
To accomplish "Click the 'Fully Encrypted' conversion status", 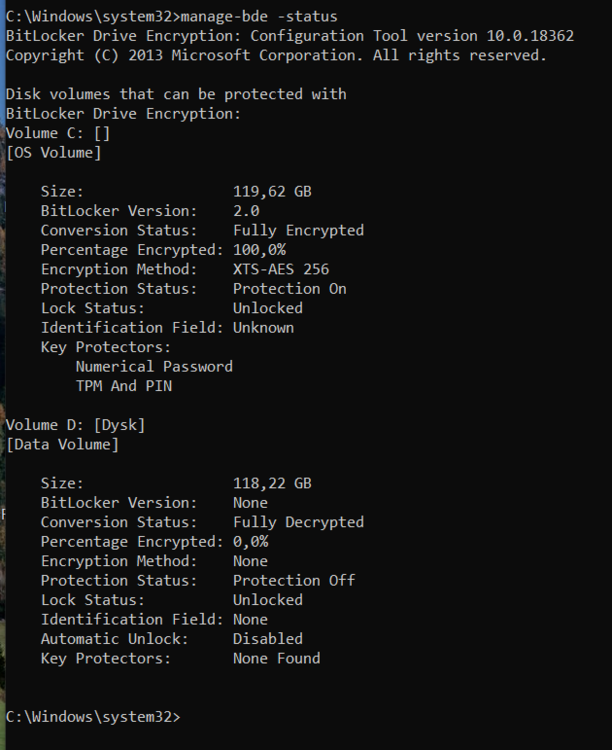I will (299, 231).
